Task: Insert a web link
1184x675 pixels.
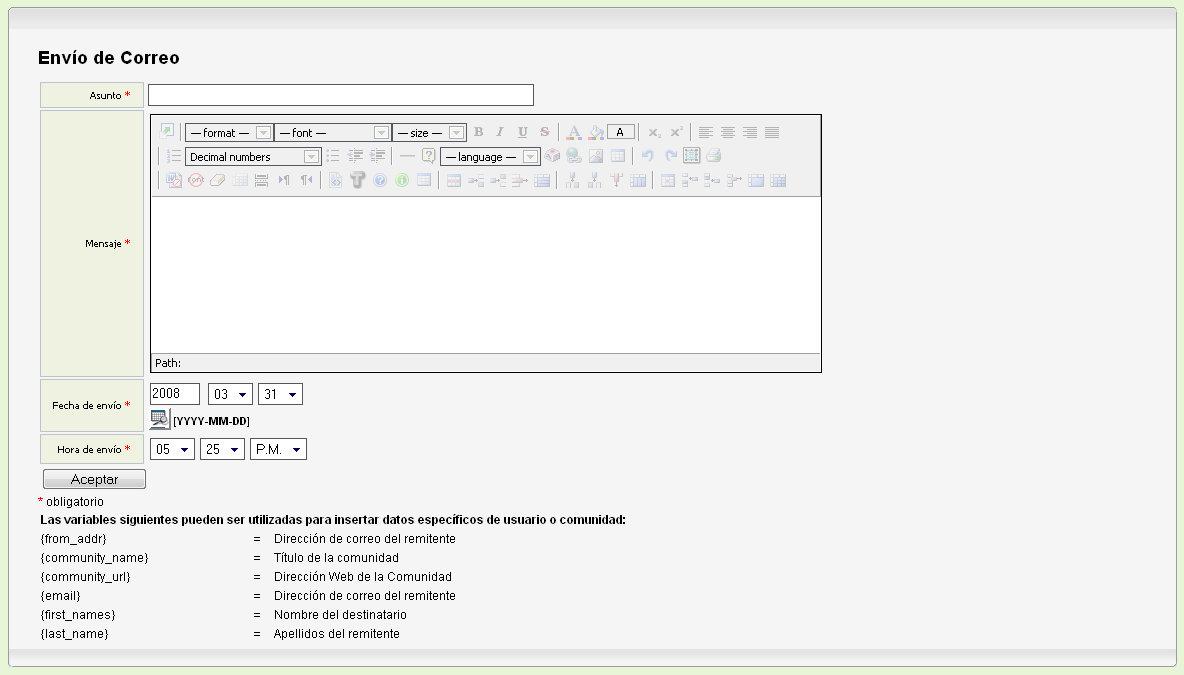Action: click(x=574, y=156)
